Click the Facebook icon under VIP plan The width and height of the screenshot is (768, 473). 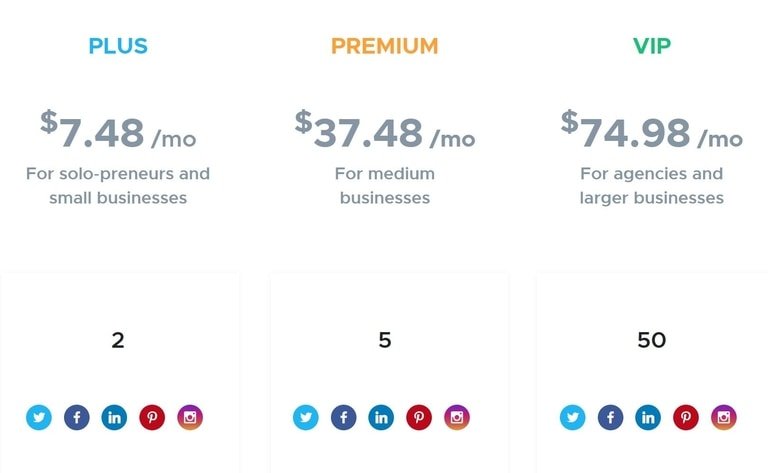[x=611, y=417]
